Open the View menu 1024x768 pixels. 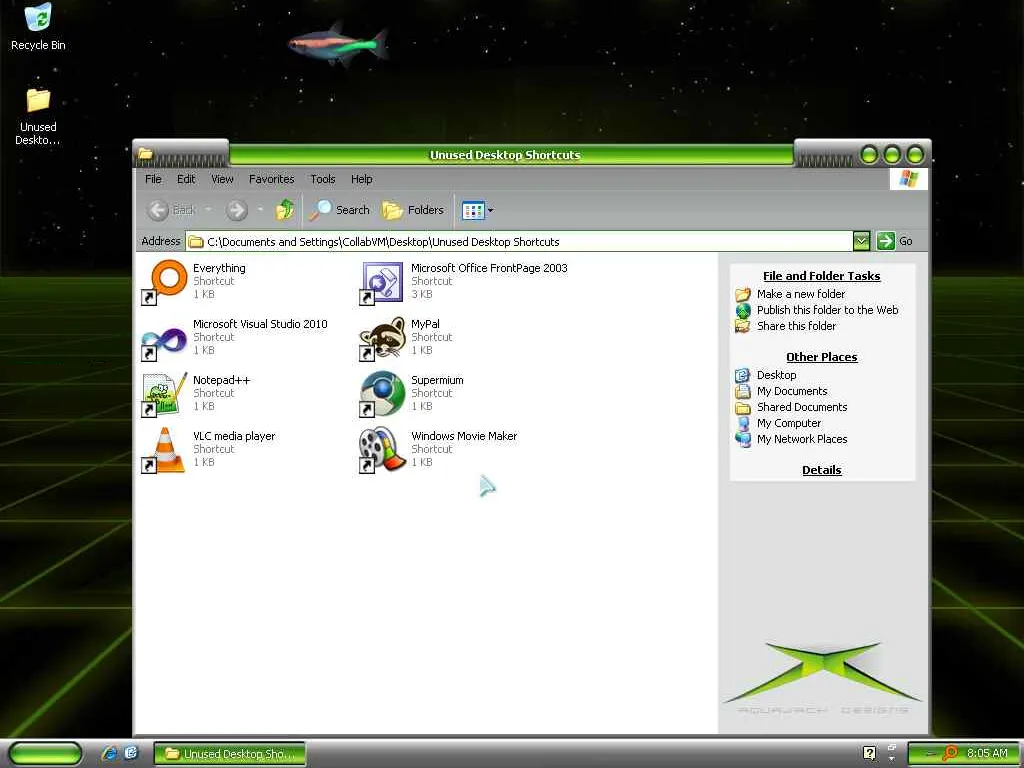[222, 179]
